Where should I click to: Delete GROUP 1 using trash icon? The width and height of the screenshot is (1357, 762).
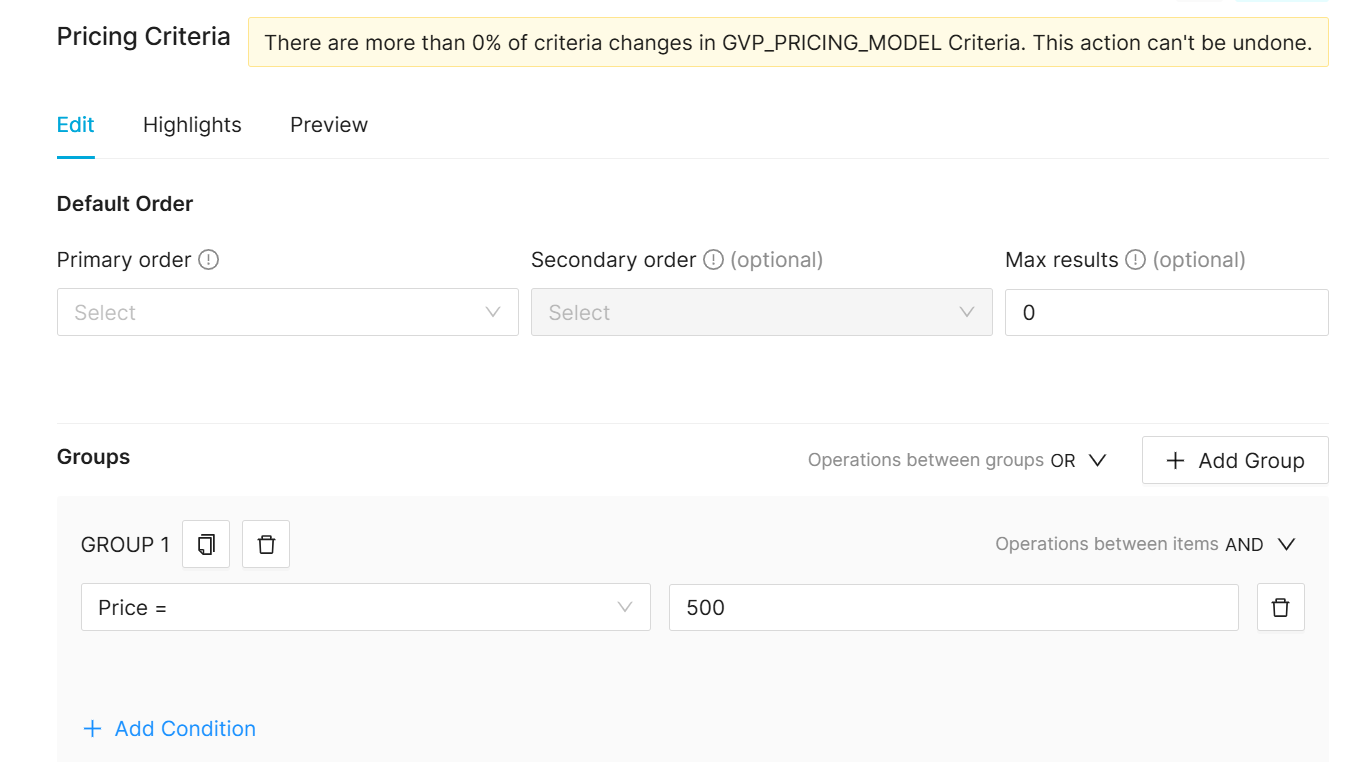point(266,544)
